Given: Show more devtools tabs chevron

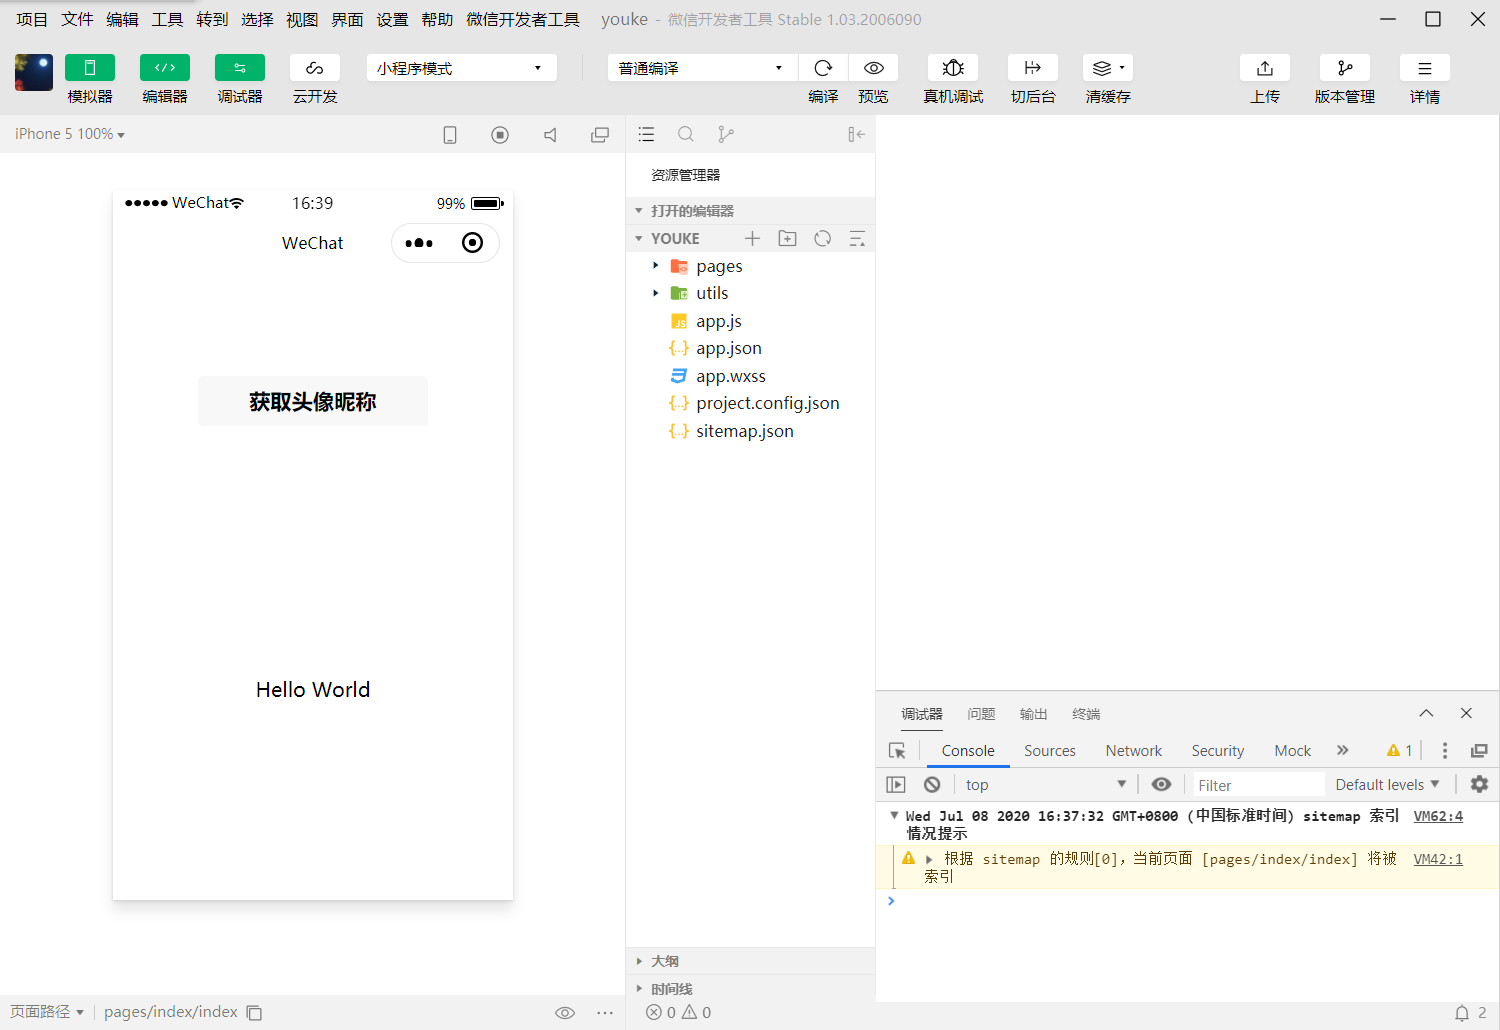Looking at the screenshot, I should point(1343,750).
